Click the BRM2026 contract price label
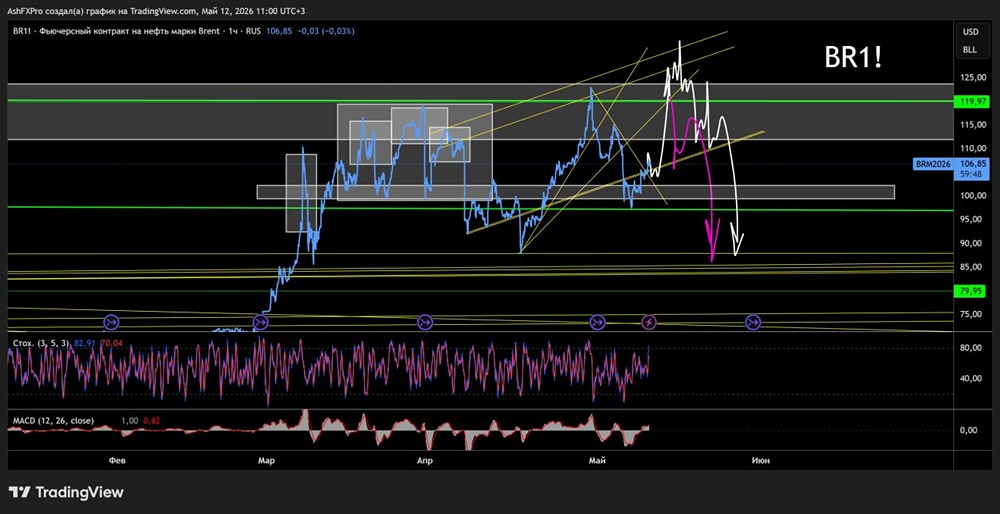Viewport: 1000px width, 514px height. tap(933, 164)
